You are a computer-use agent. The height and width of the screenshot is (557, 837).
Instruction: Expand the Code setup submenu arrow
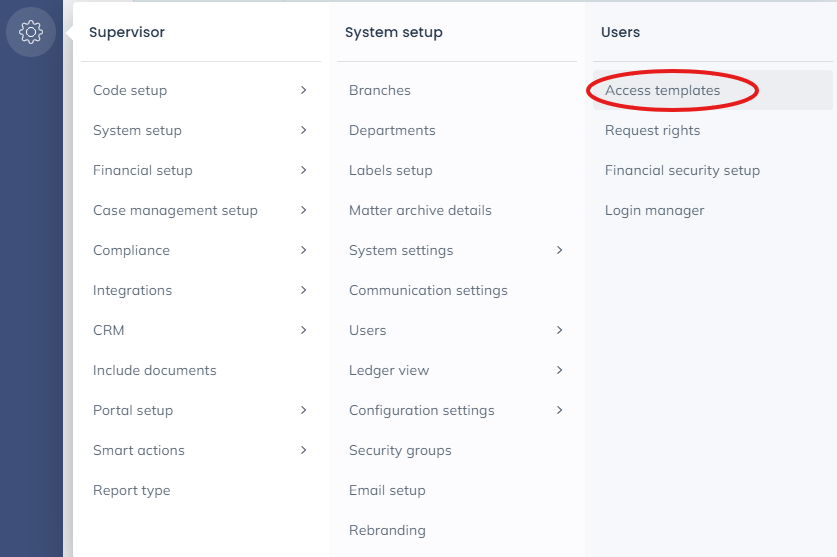point(303,90)
